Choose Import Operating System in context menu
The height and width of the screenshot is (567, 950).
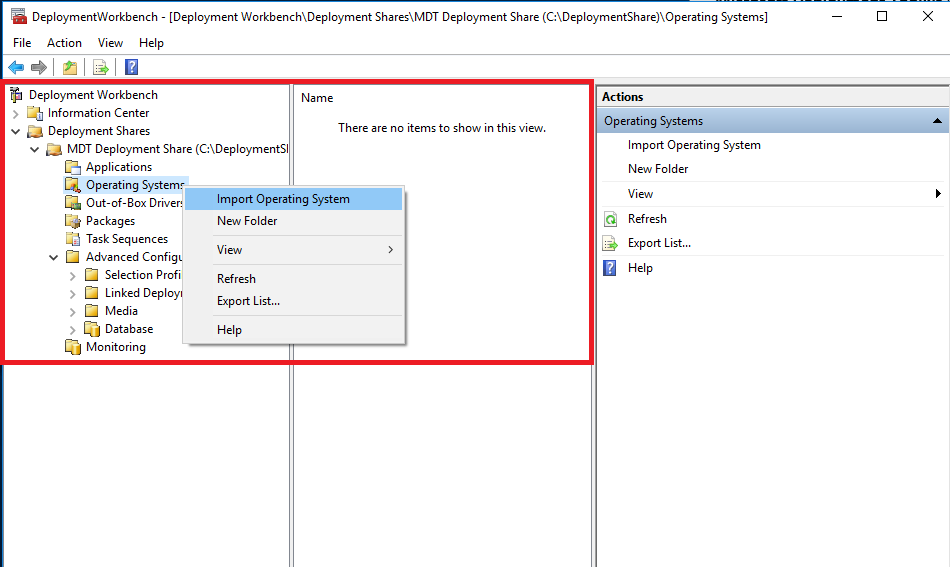coord(293,199)
